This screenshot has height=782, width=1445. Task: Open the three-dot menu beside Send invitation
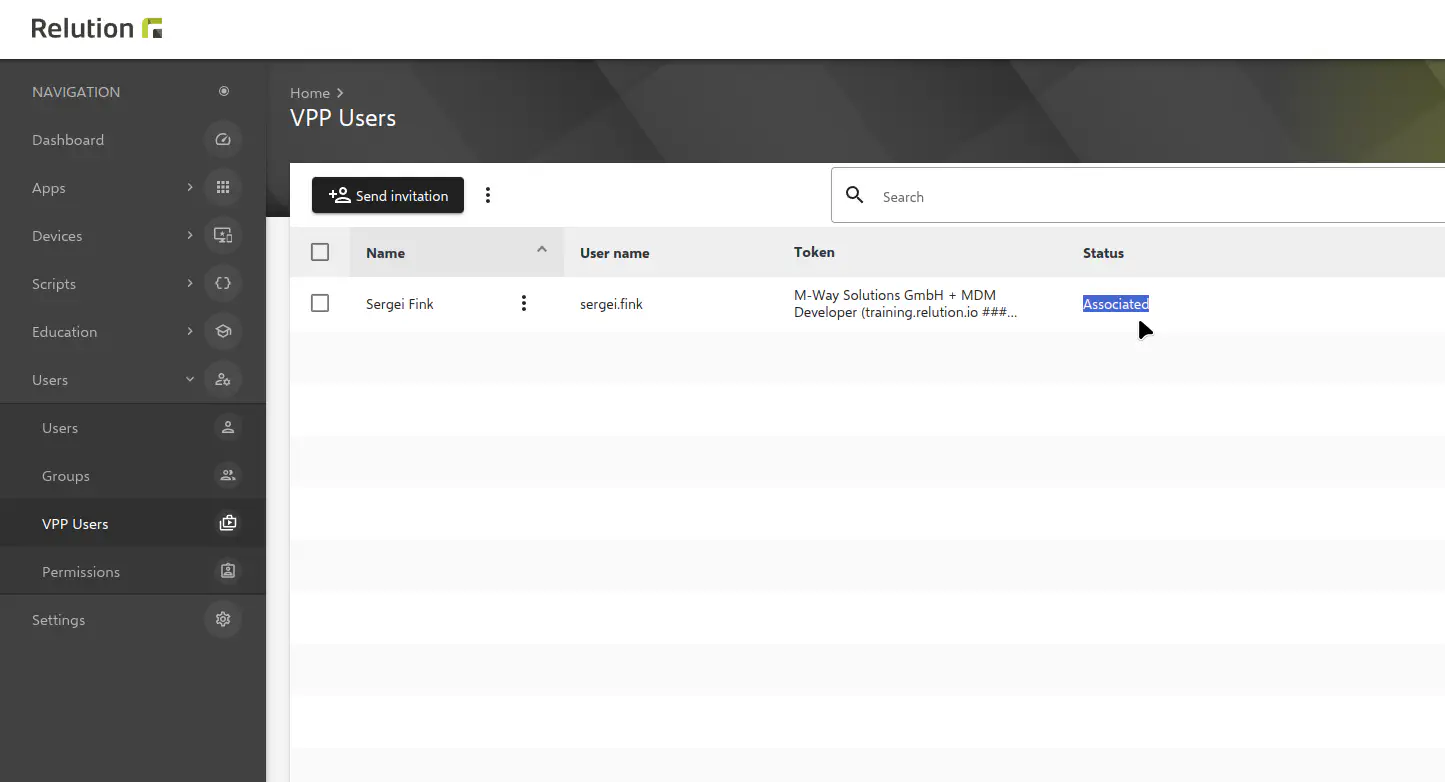pyautogui.click(x=488, y=196)
